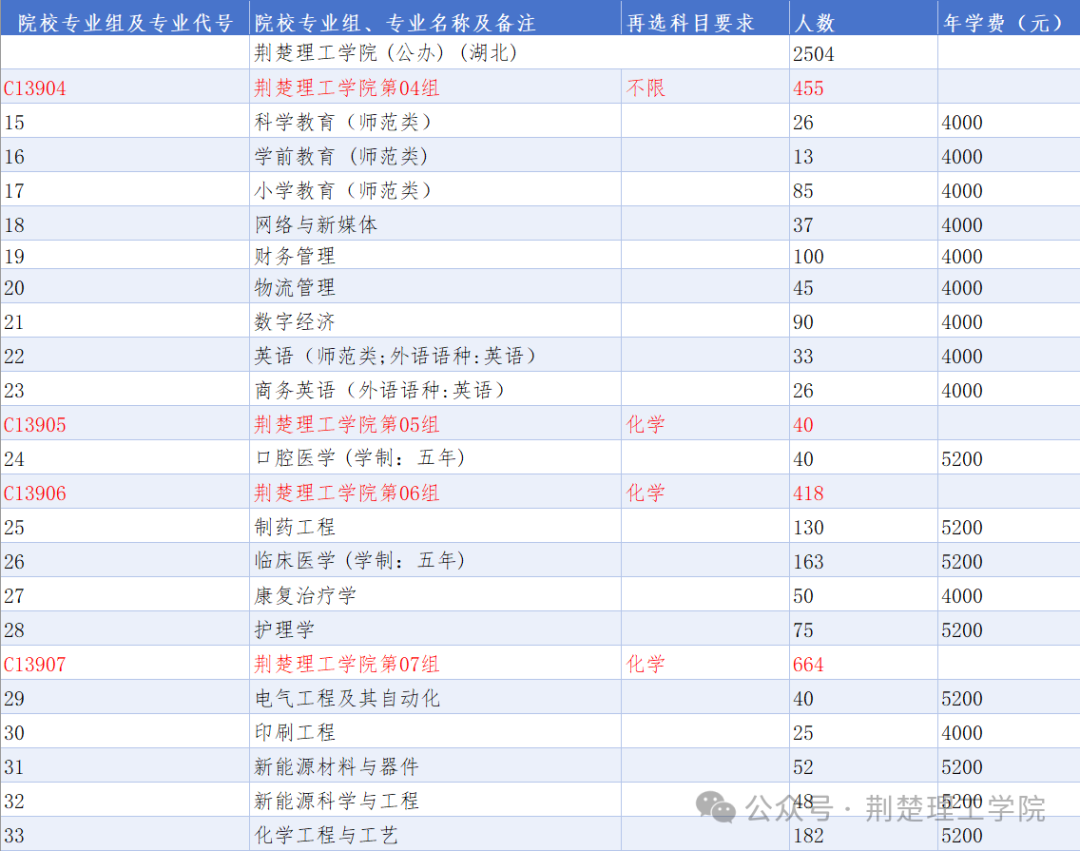Select header cell 再选科目要求
1080x851 pixels.
point(691,23)
